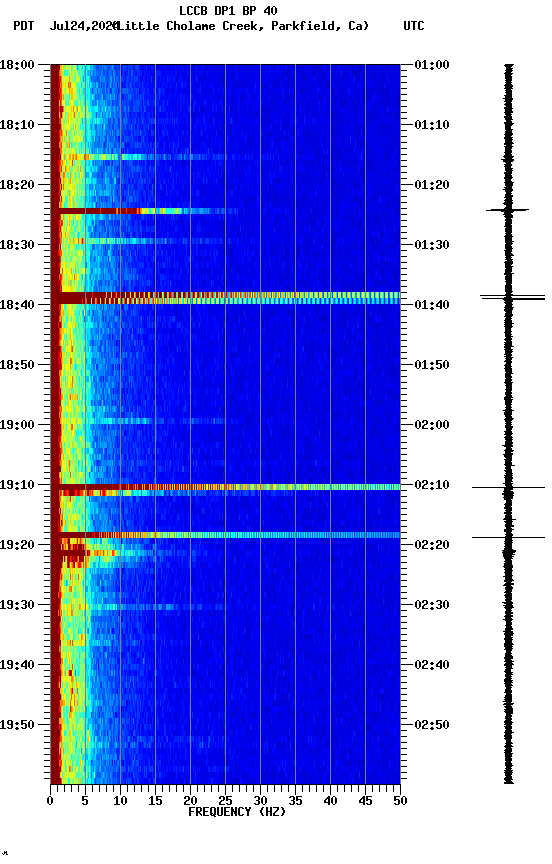Click the 18:00 PDT time label
Screen dimensions: 552x864
pyautogui.click(x=17, y=65)
